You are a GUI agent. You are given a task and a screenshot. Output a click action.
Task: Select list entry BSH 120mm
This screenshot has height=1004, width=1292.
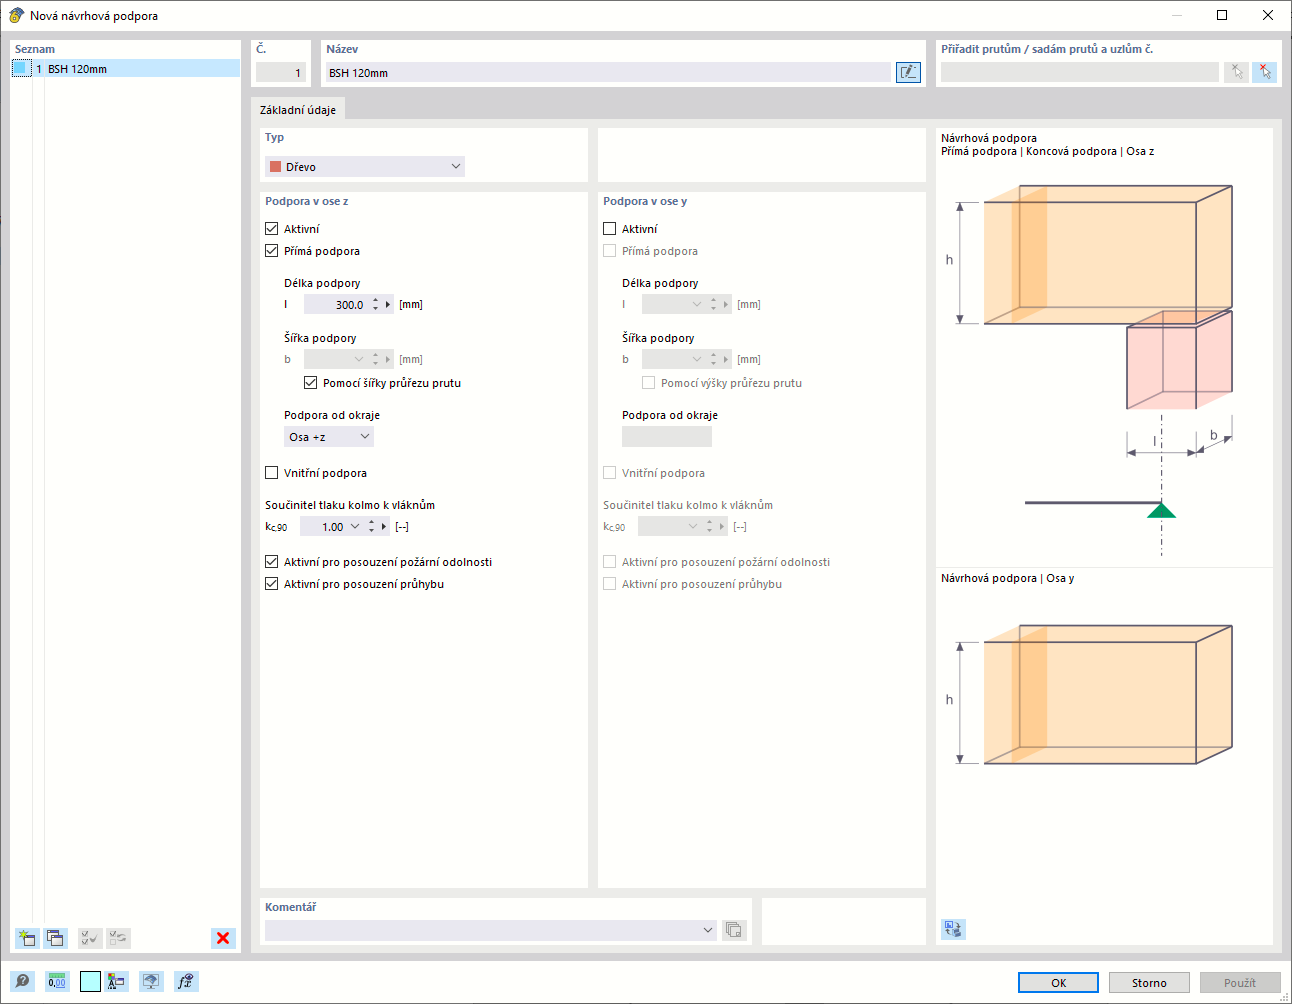point(126,69)
